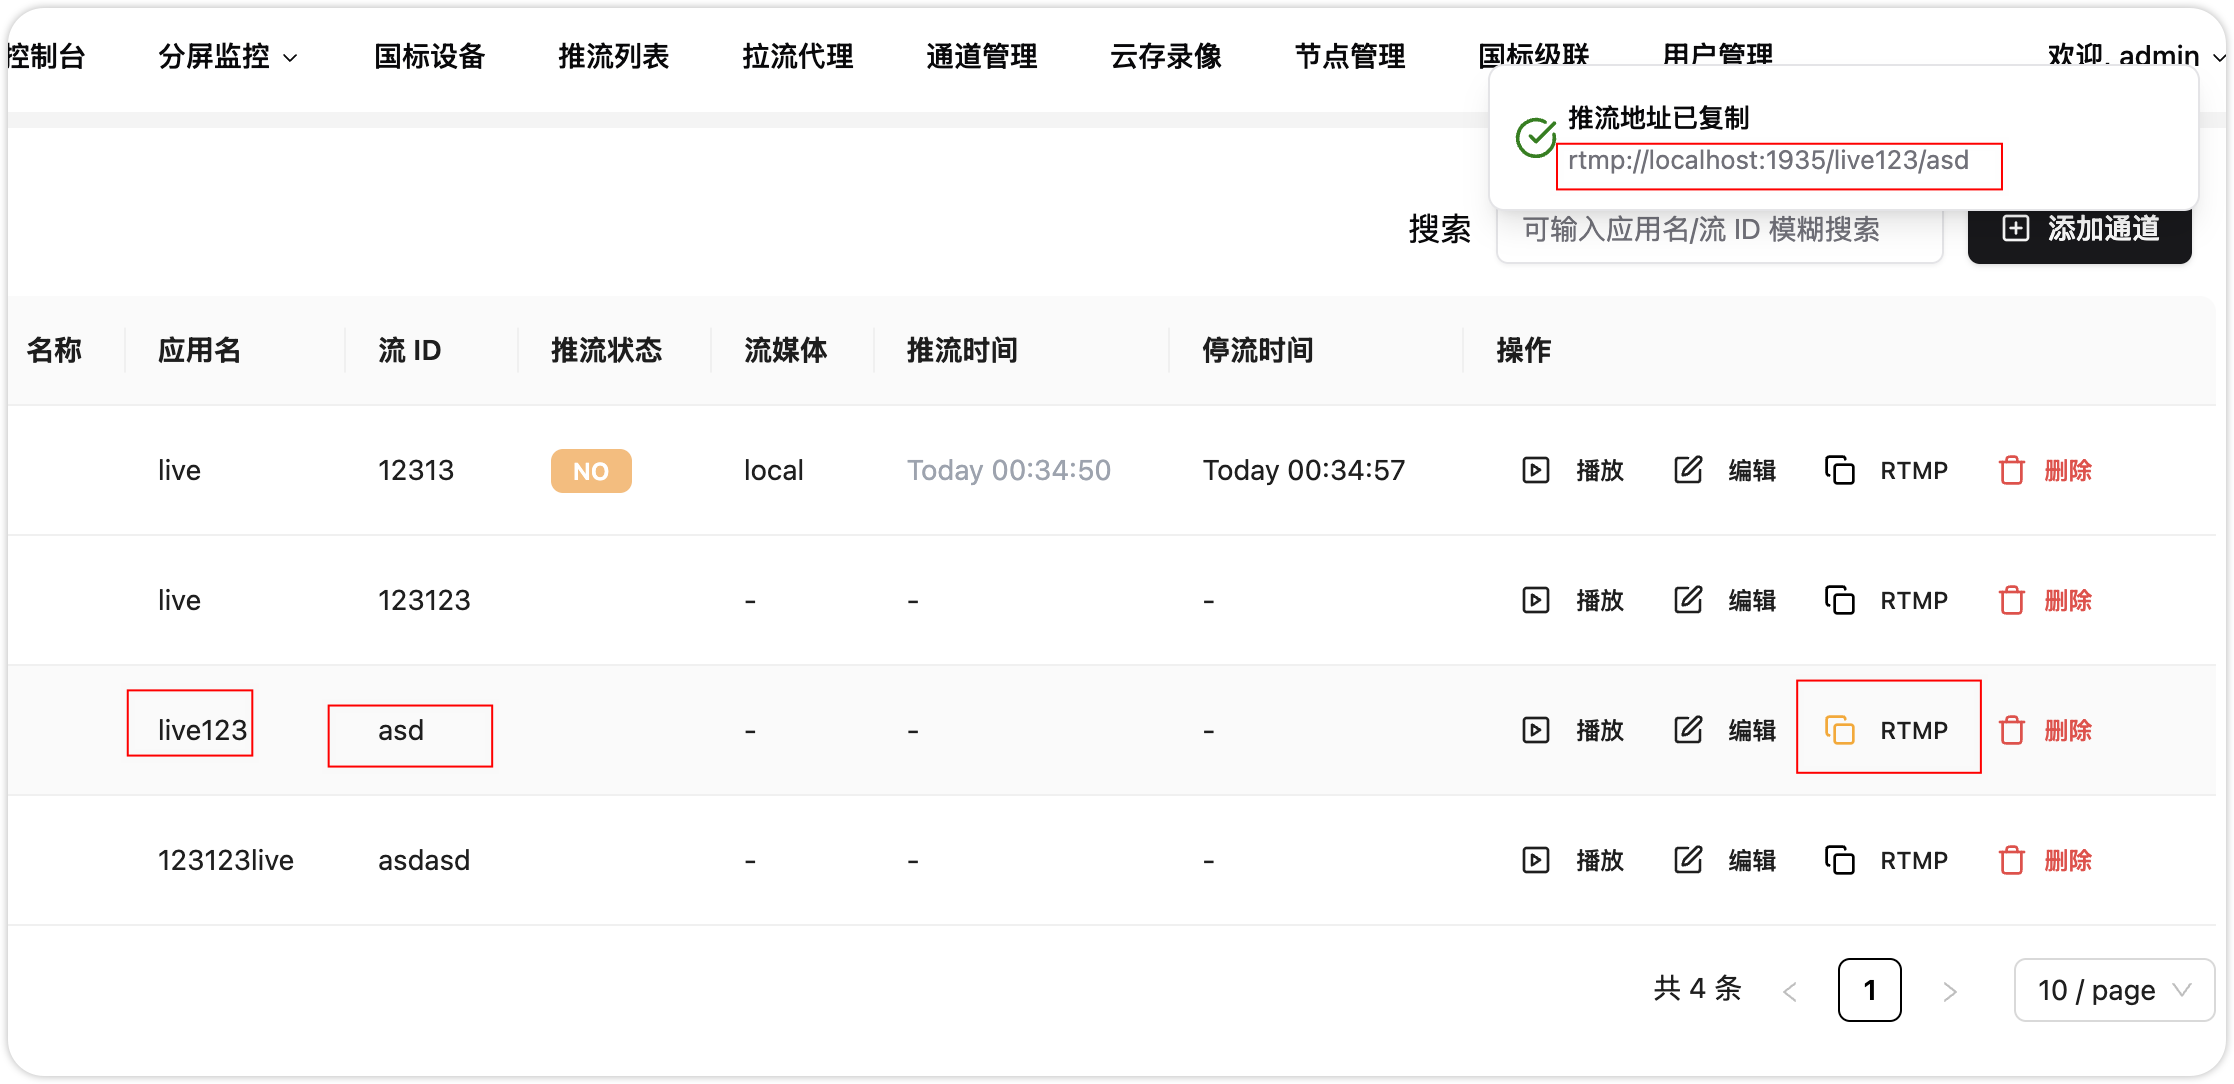
Task: Click the play icon for the asdasd stream
Action: click(1535, 860)
